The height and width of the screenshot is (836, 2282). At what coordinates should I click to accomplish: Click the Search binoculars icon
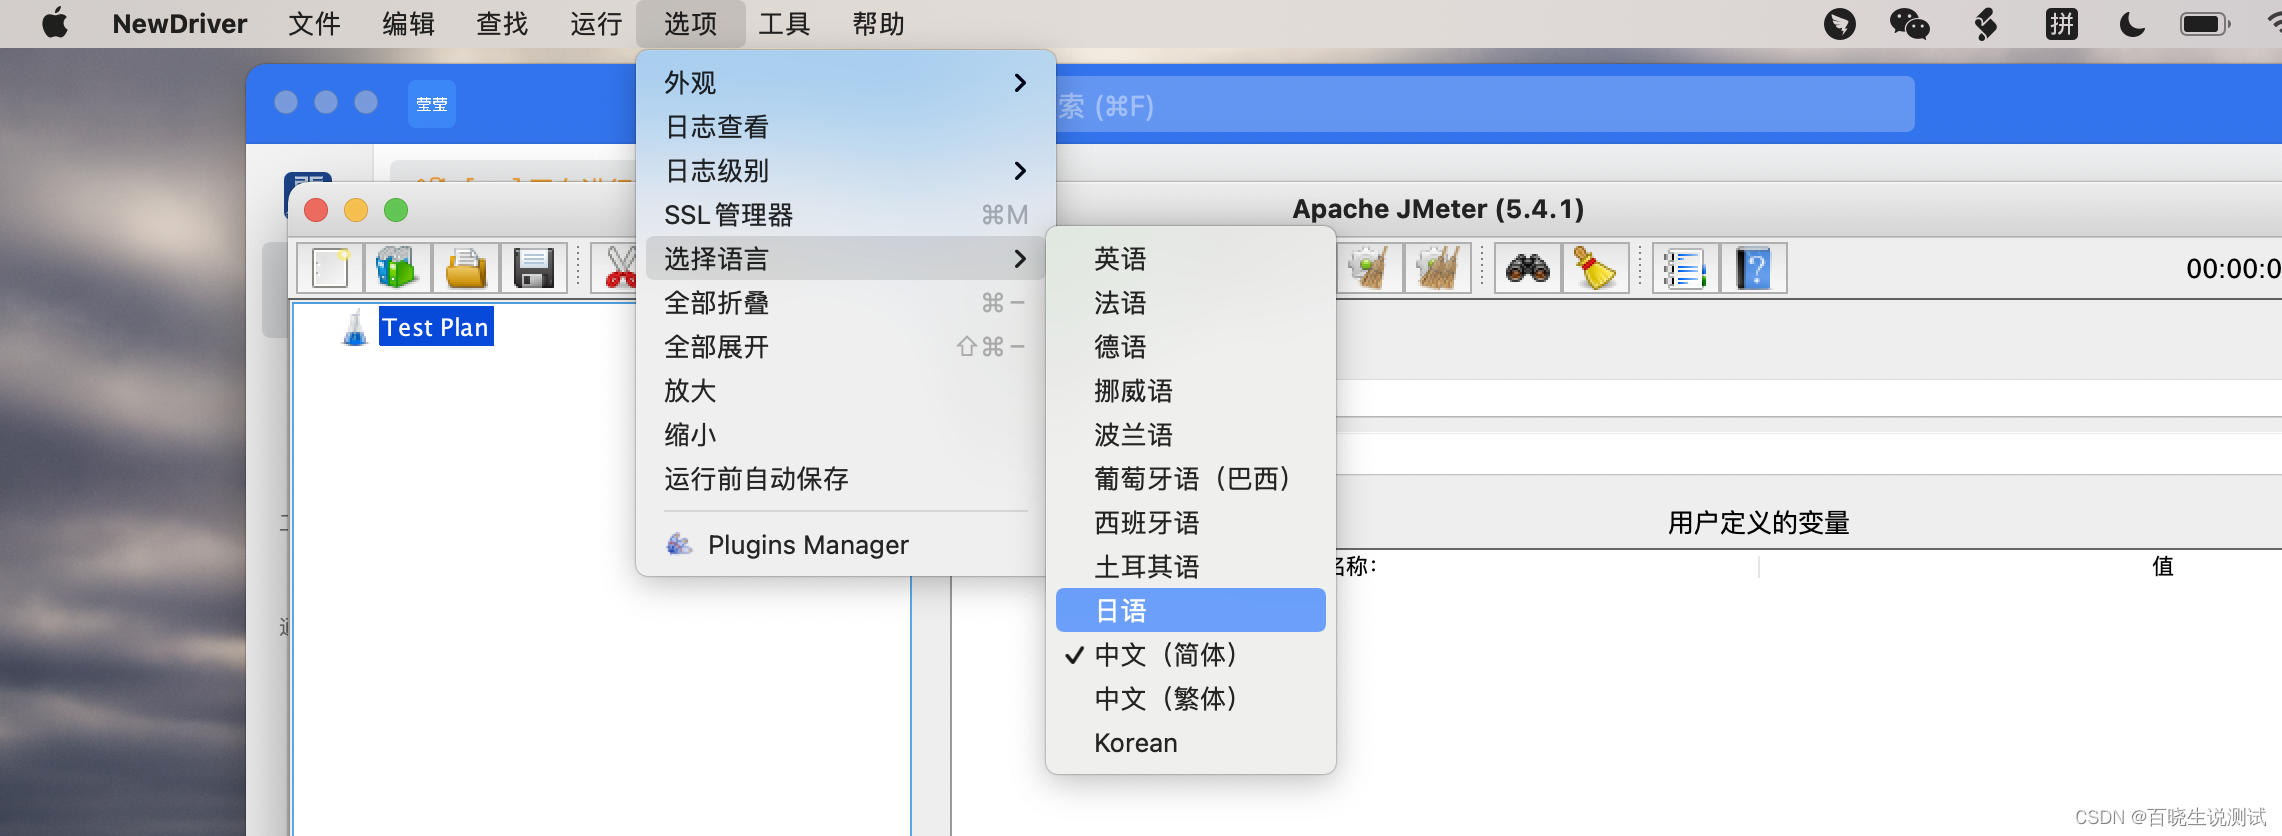point(1527,268)
